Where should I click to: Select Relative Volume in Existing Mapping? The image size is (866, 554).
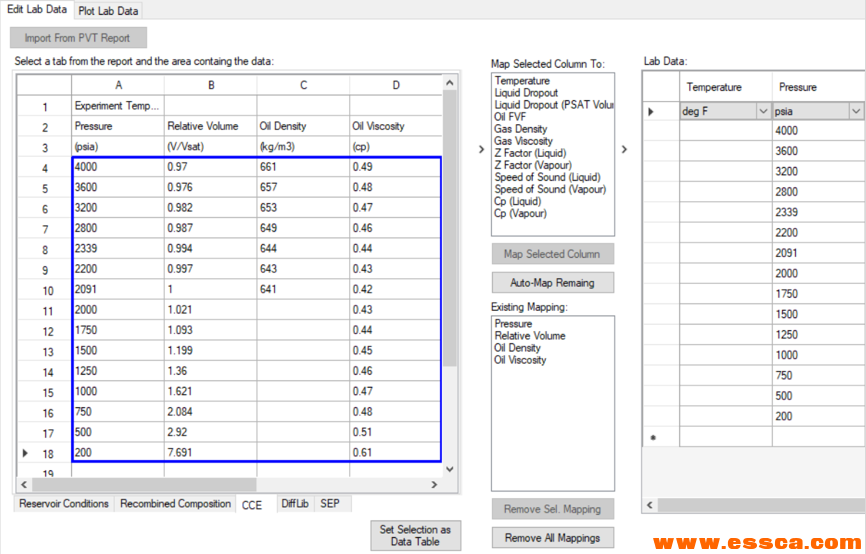coord(529,336)
